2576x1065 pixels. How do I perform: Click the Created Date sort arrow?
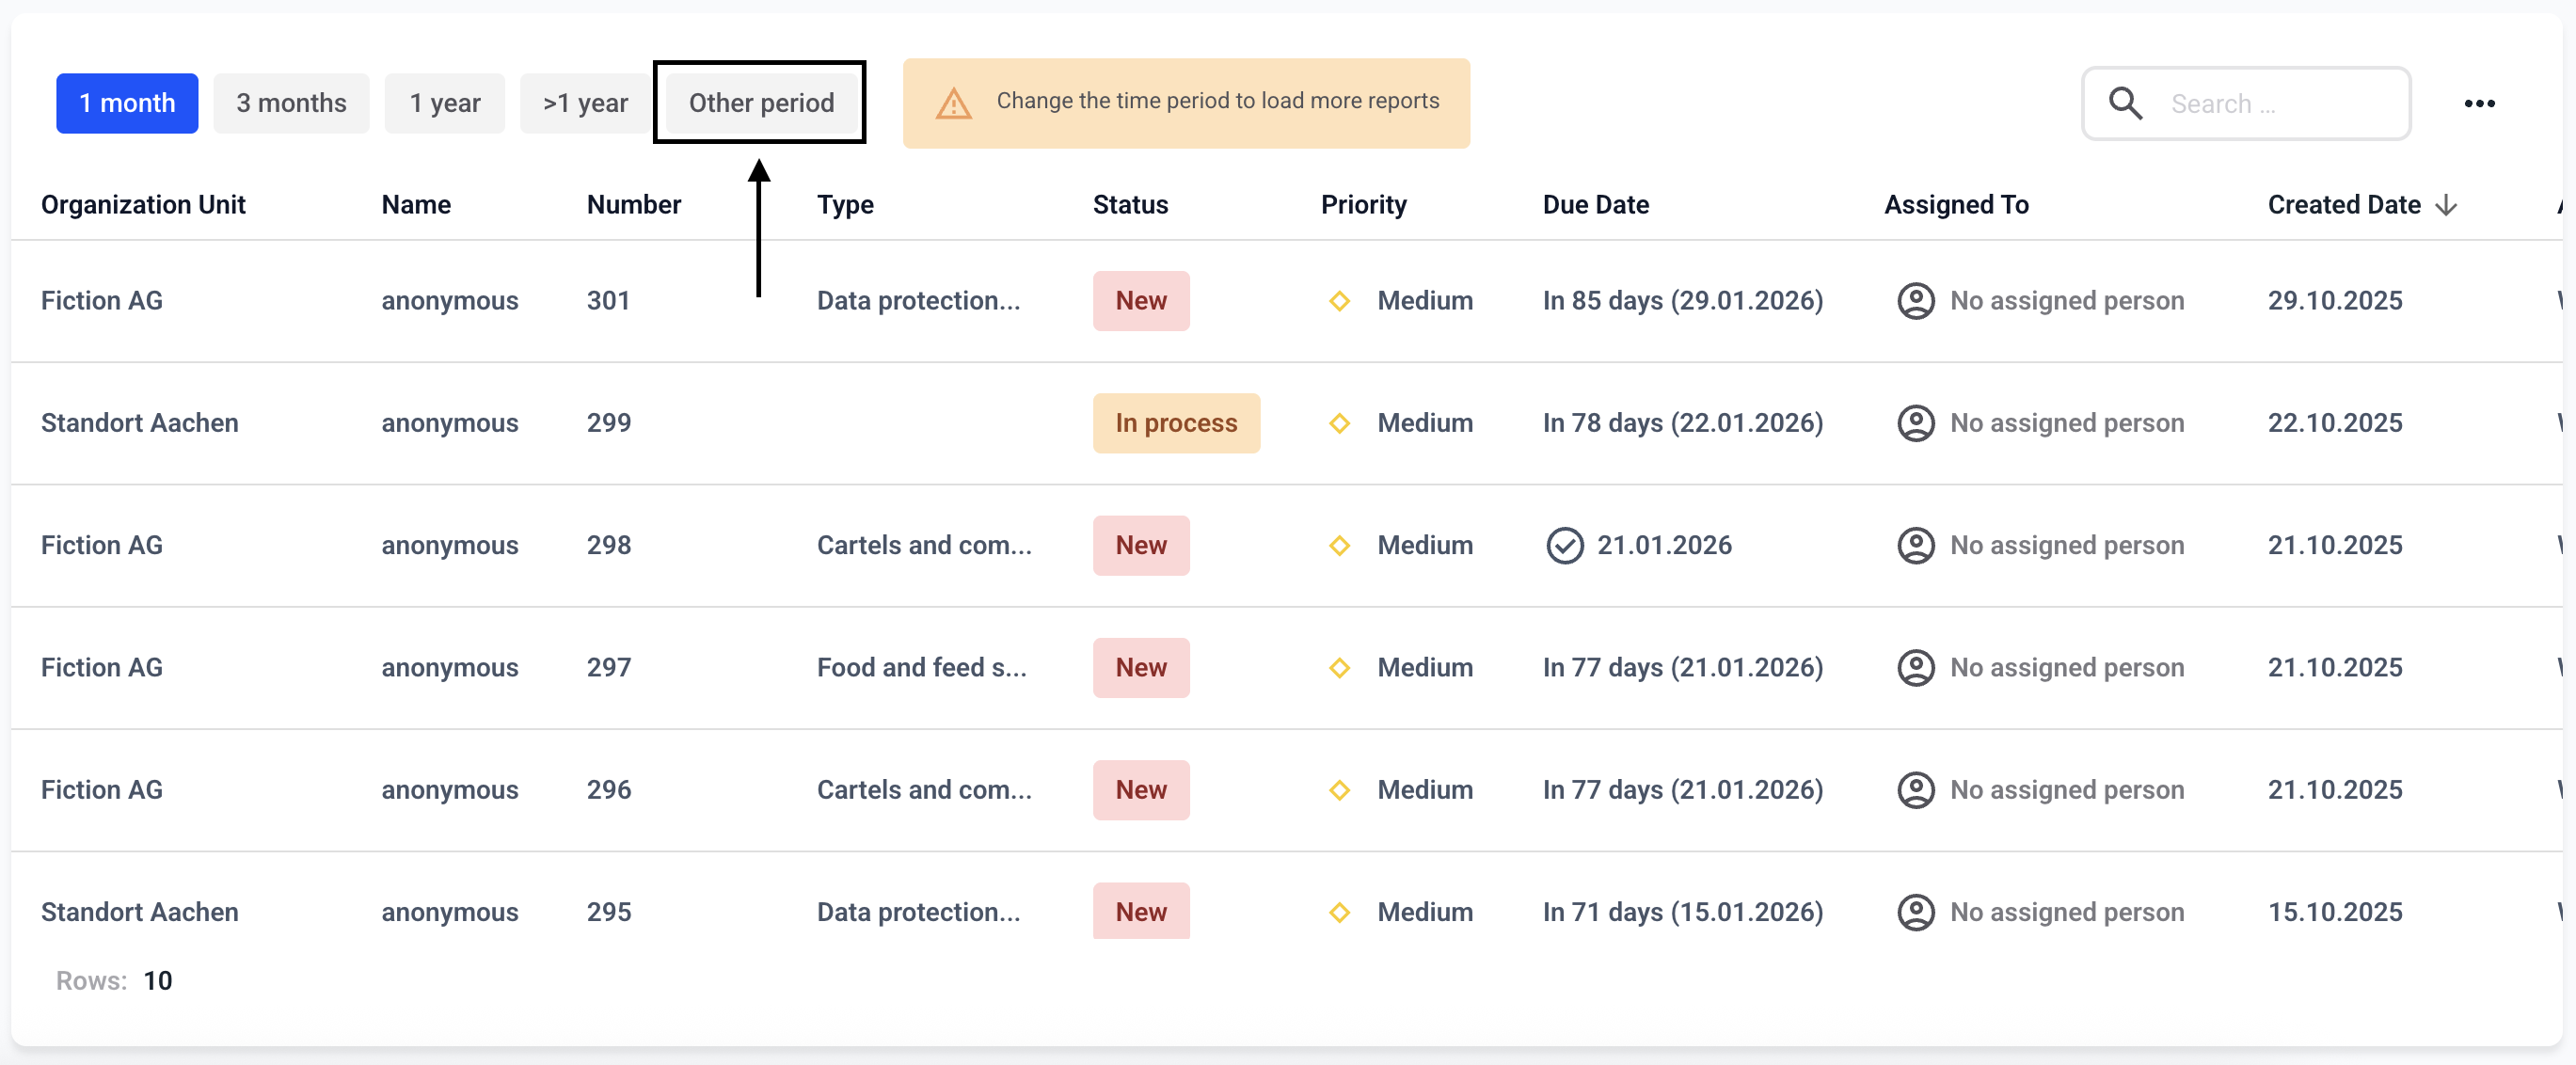click(x=2446, y=205)
